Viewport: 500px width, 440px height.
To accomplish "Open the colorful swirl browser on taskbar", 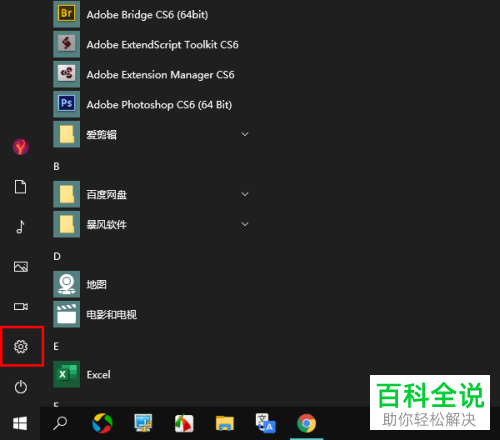I will (102, 423).
